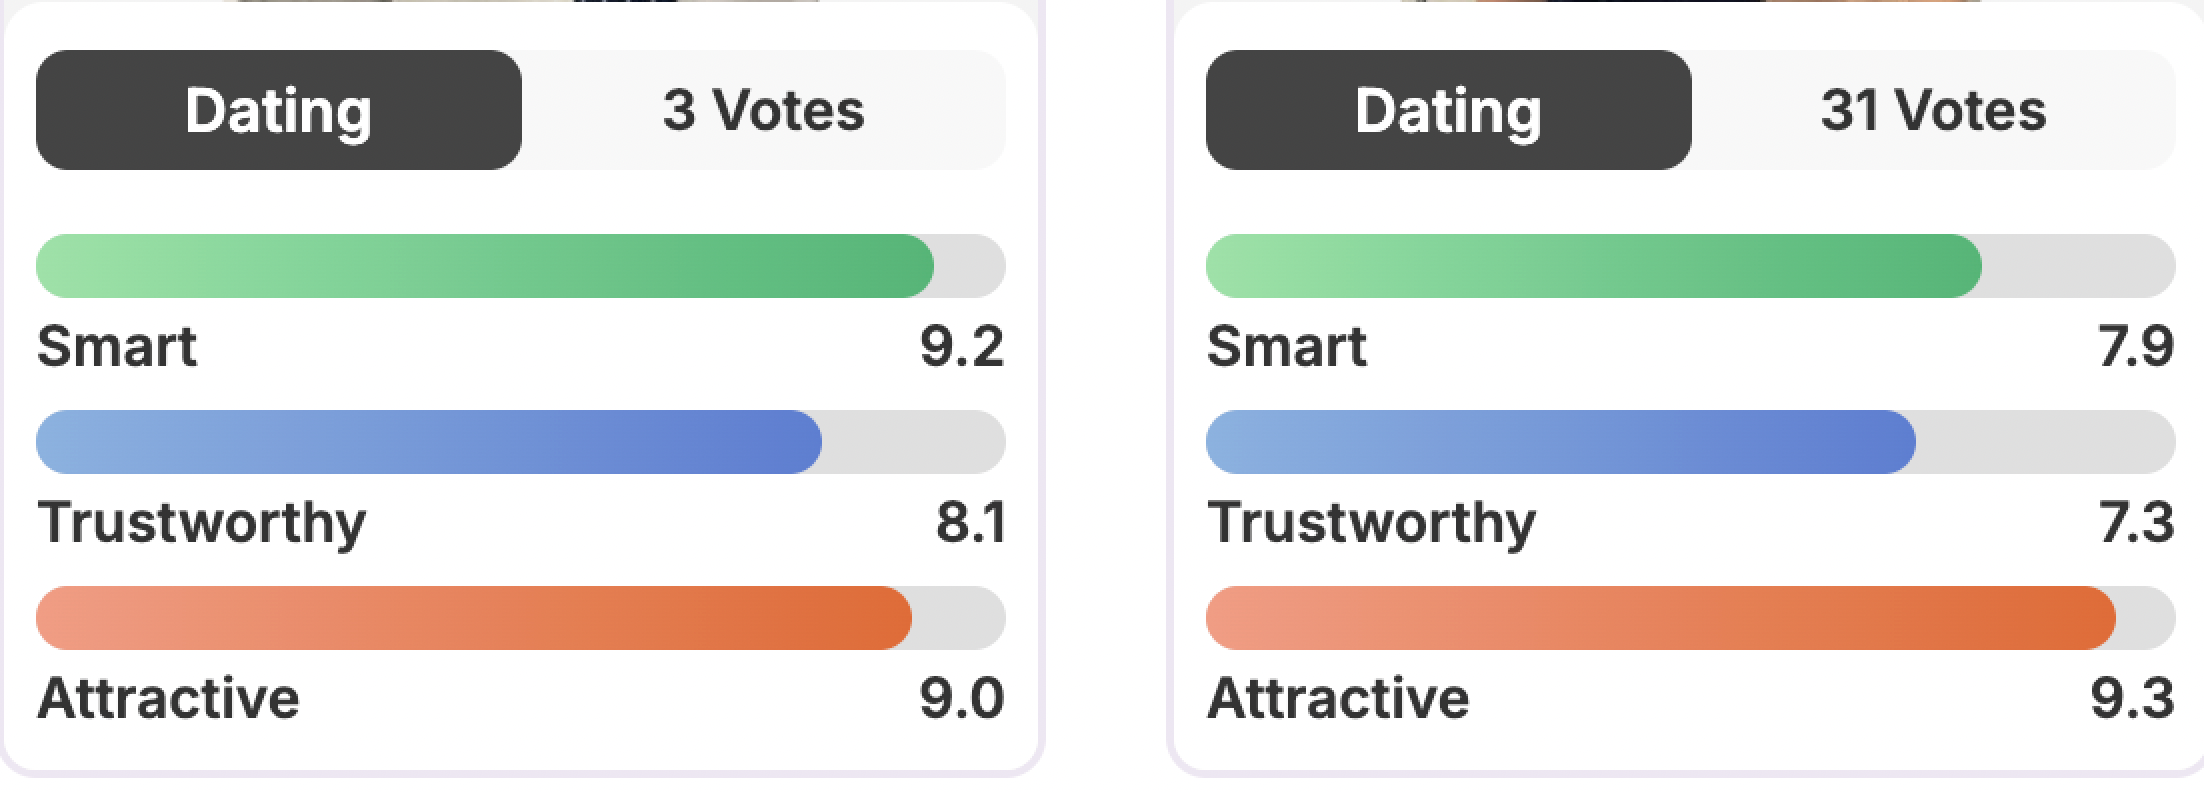Click the Trustworthy label in 31 Votes card
Screen dimensions: 2204x792
pyautogui.click(x=1371, y=523)
